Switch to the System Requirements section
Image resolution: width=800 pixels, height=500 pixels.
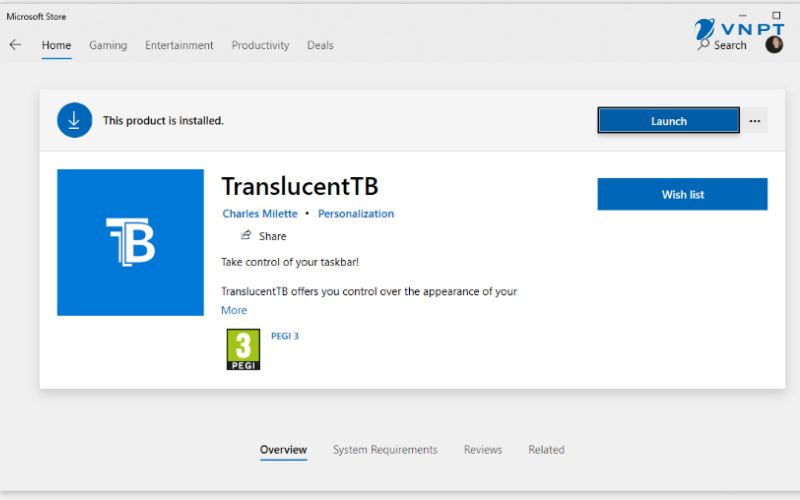coord(385,450)
